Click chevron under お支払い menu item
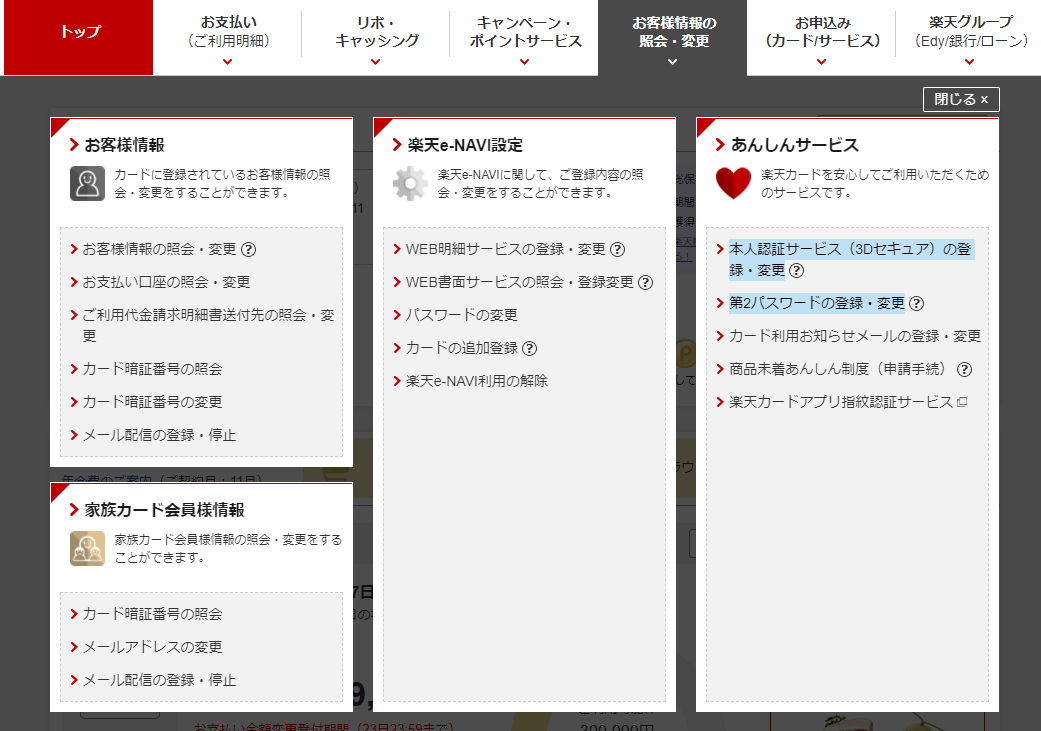This screenshot has width=1041, height=731. coord(228,62)
